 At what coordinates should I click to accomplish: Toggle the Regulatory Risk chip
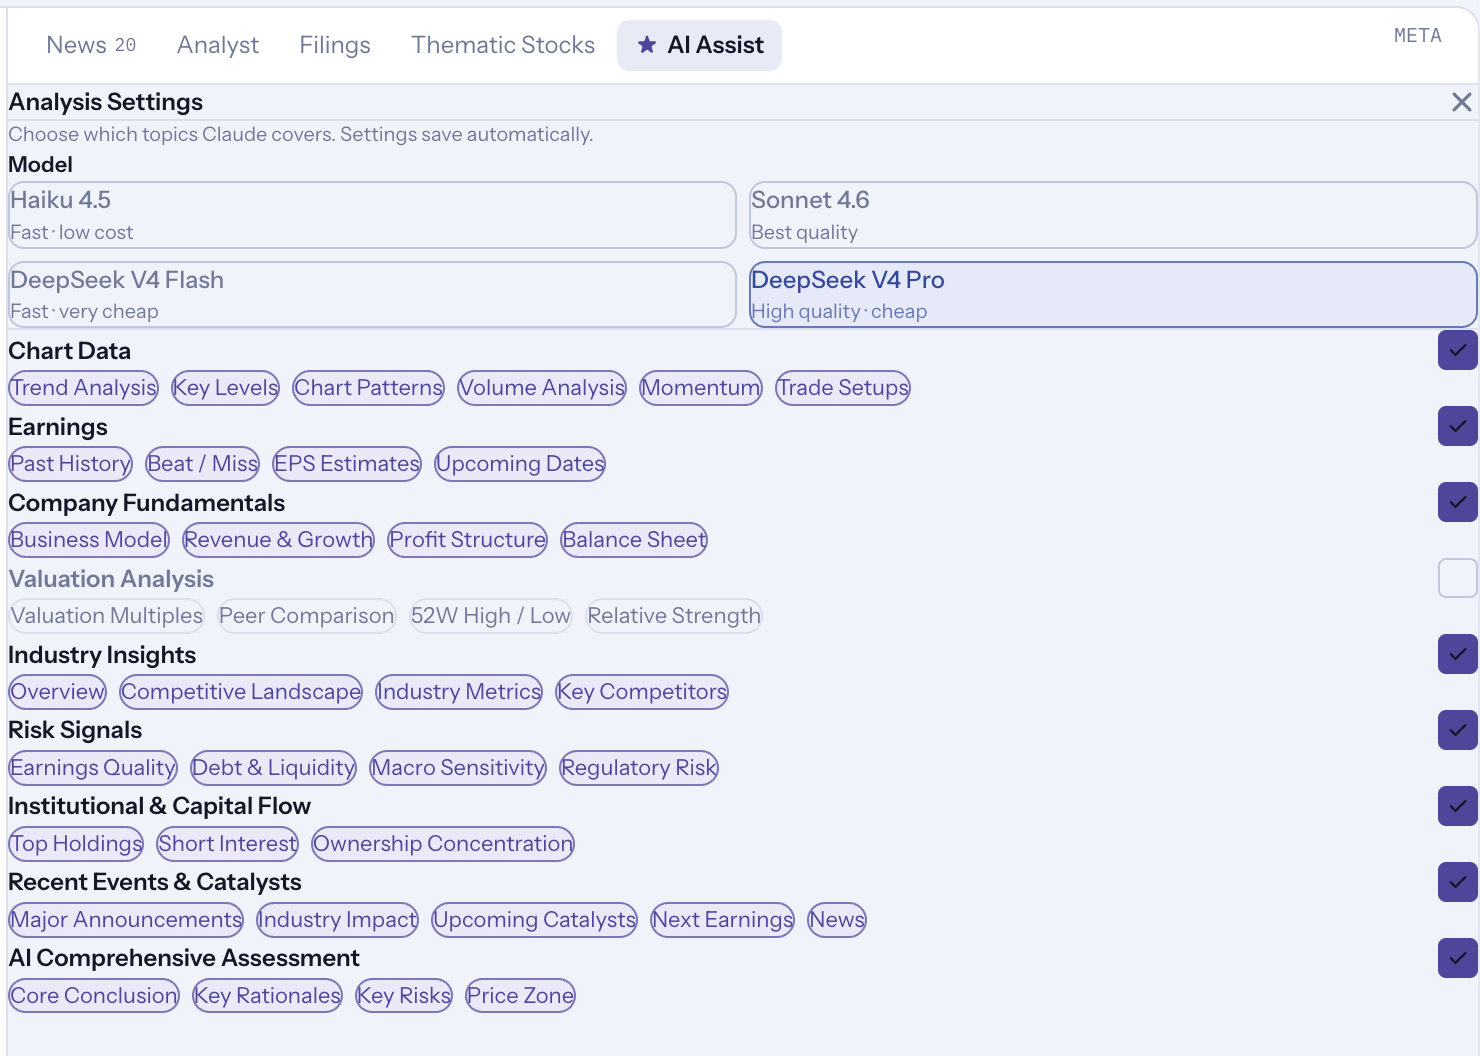pyautogui.click(x=639, y=768)
